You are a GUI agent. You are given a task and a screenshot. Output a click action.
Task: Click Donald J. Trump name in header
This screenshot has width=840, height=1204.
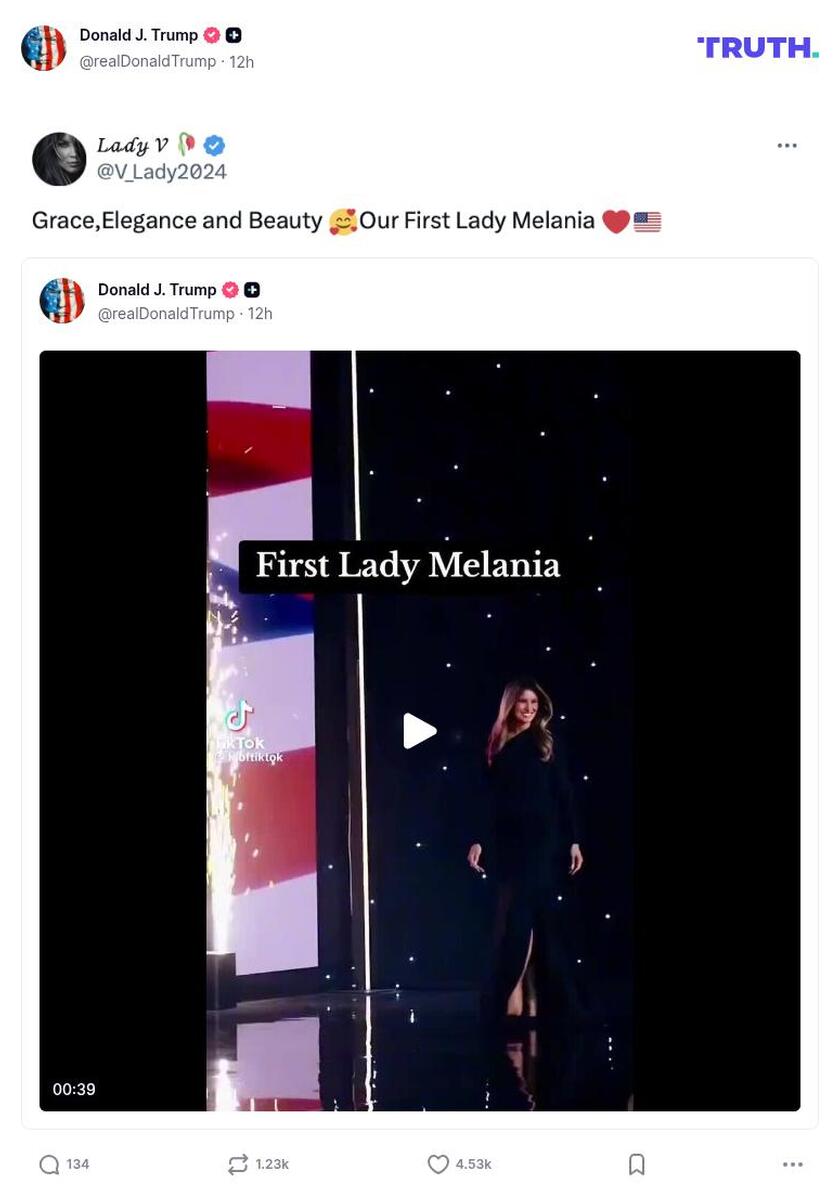pos(138,35)
